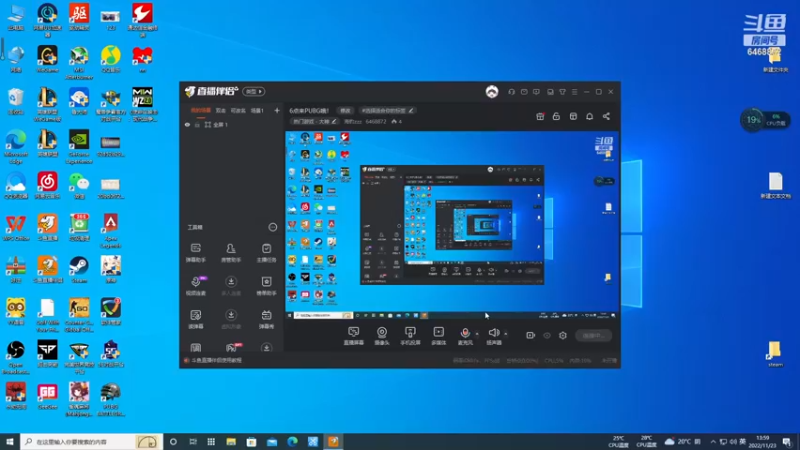The width and height of the screenshot is (800, 450).
Task: Toggle lock of 全屏1 source
Action: click(x=197, y=124)
